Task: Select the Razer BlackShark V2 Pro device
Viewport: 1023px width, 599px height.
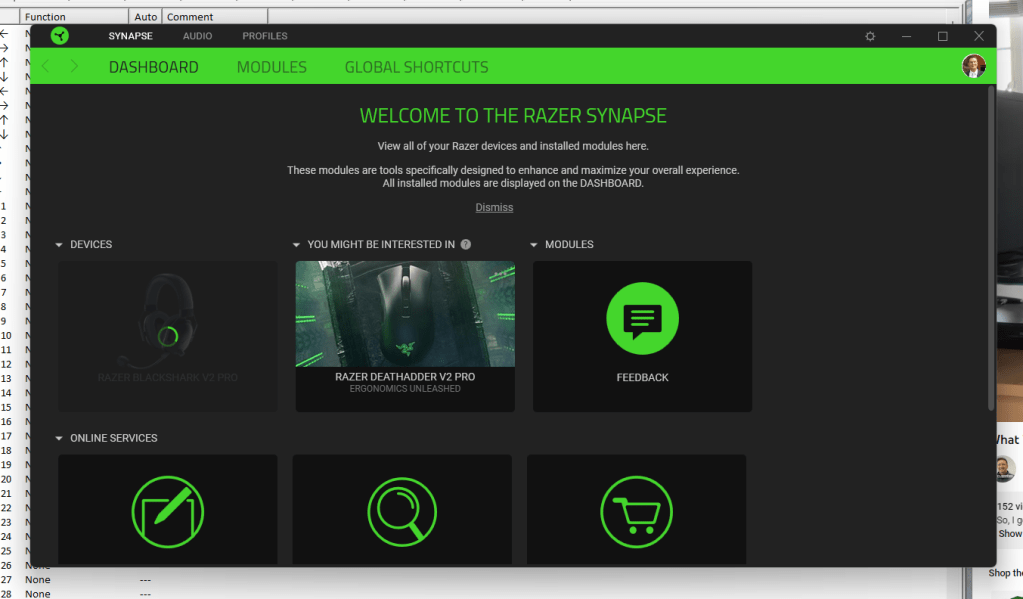Action: click(x=168, y=336)
